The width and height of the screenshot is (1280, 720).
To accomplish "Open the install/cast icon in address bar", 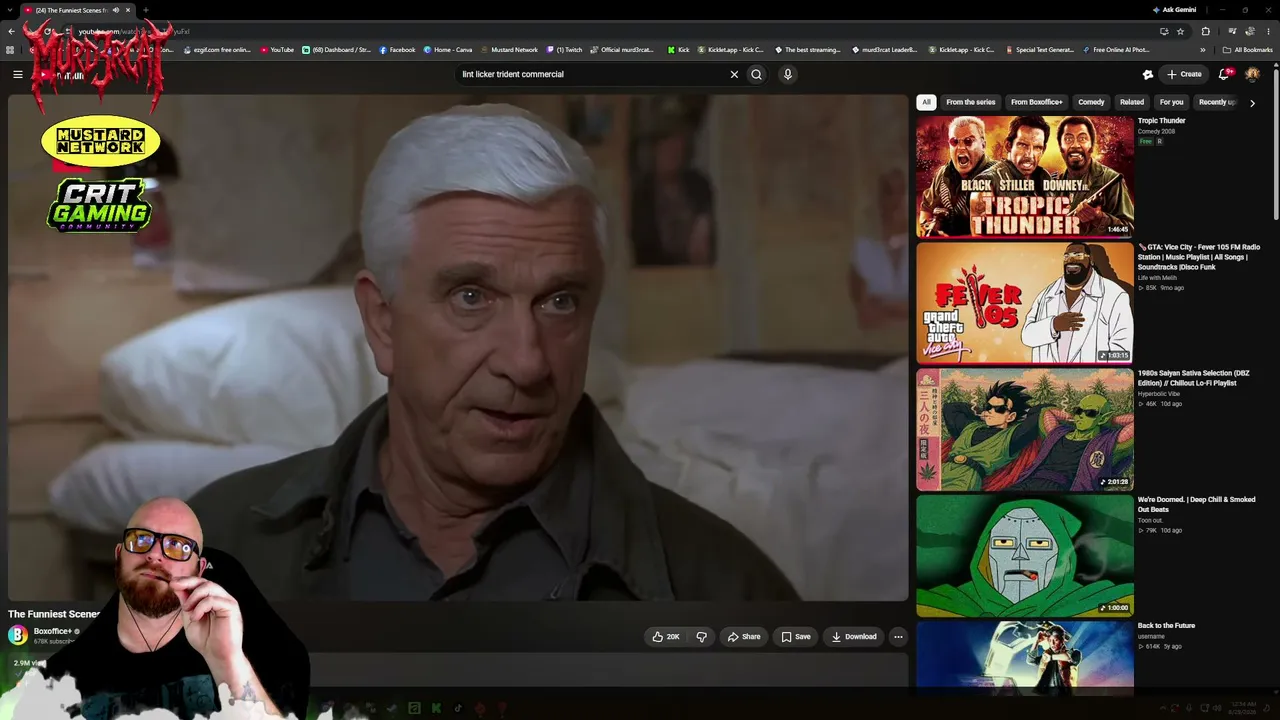I will click(x=1164, y=31).
